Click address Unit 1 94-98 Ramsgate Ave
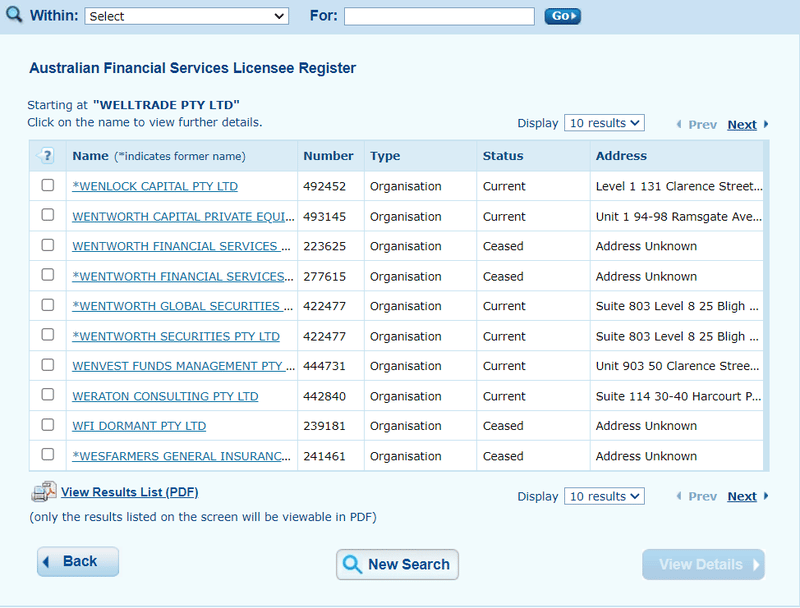800x608 pixels. pos(679,217)
